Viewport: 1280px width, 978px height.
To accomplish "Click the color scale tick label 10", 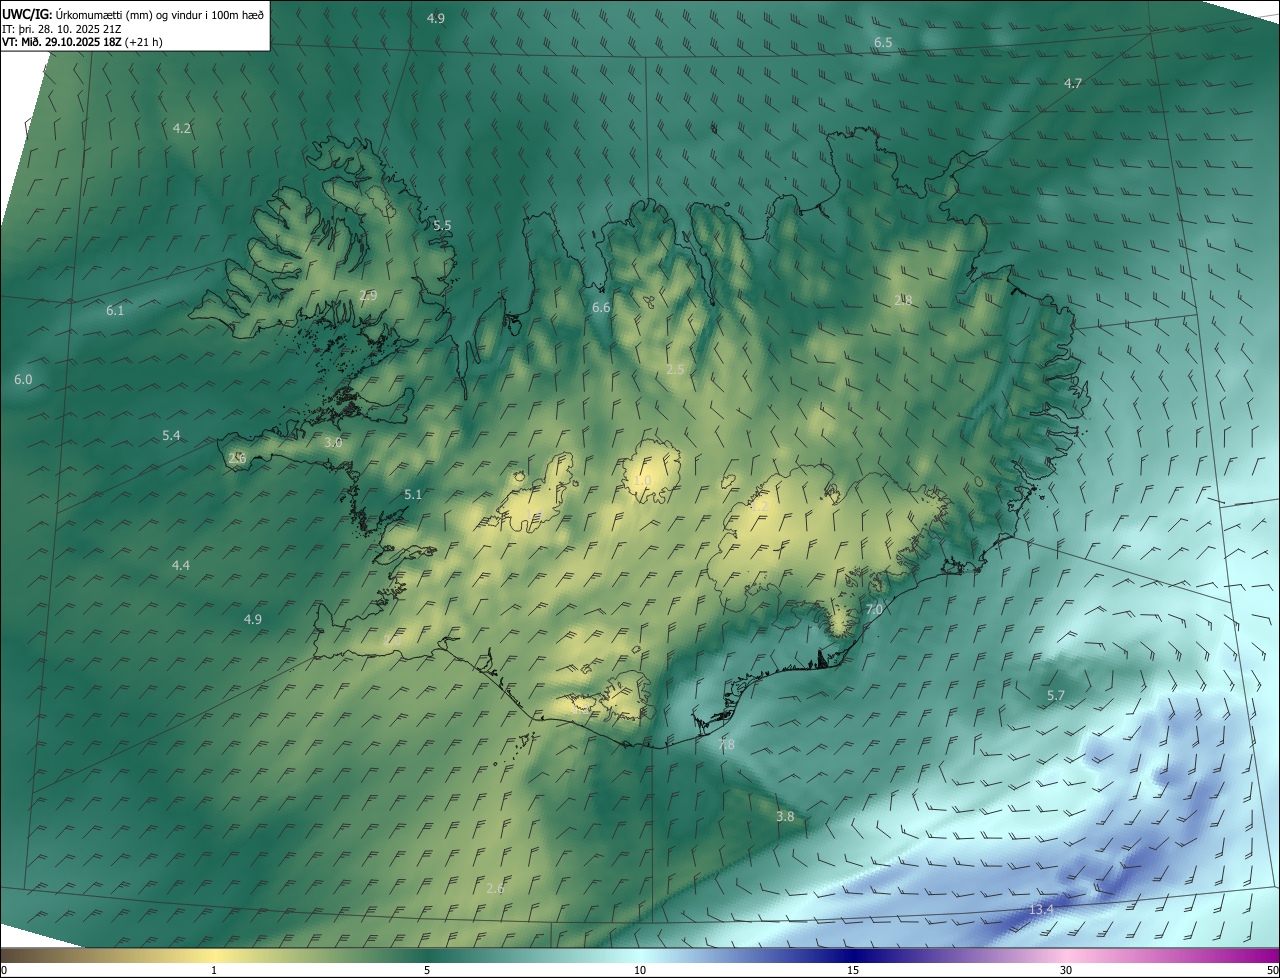I will click(640, 970).
